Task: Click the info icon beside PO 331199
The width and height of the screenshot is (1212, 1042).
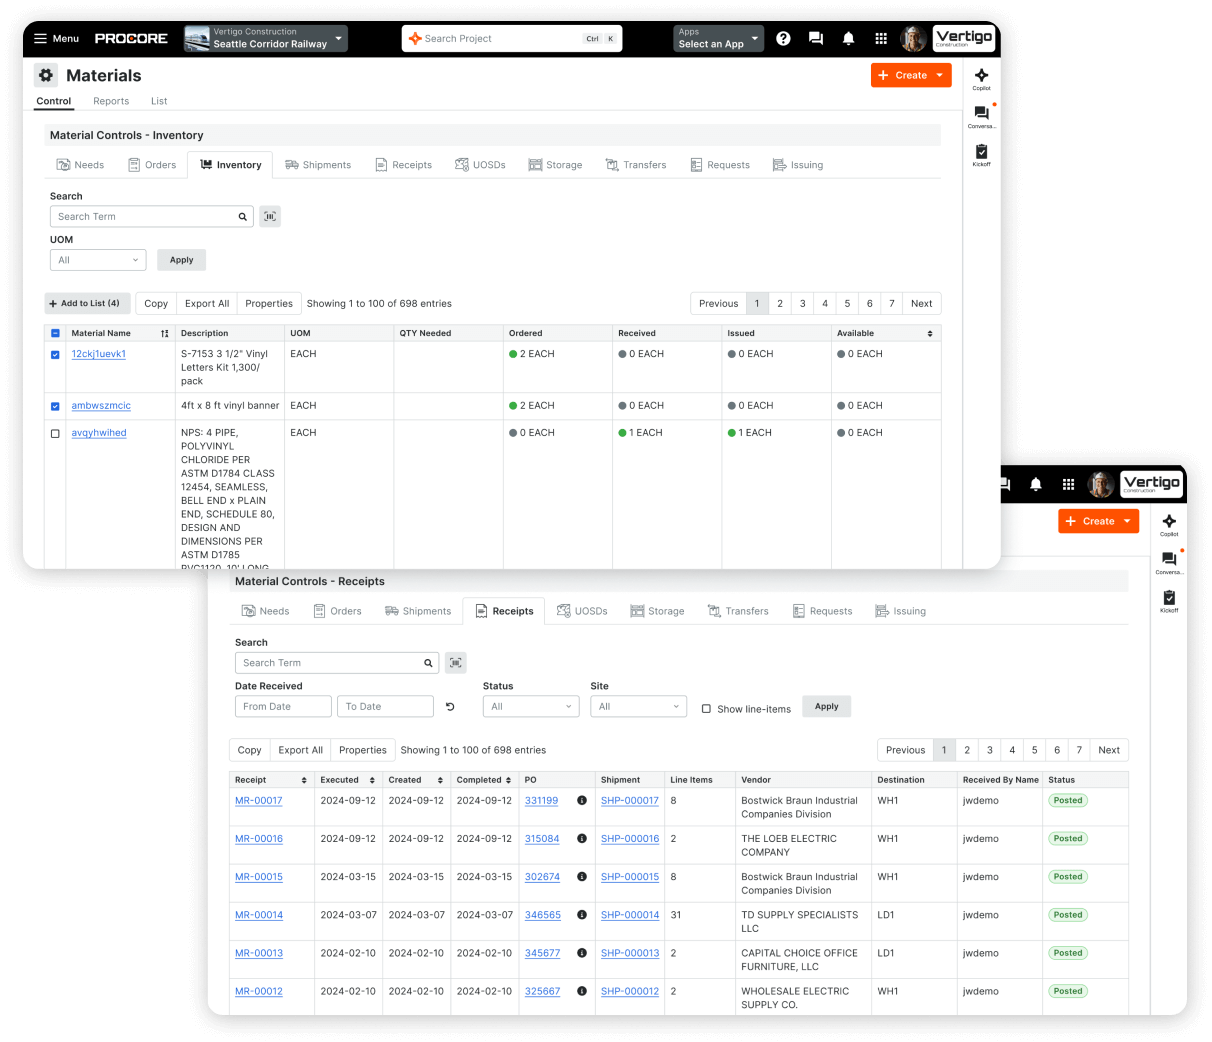Action: [581, 800]
